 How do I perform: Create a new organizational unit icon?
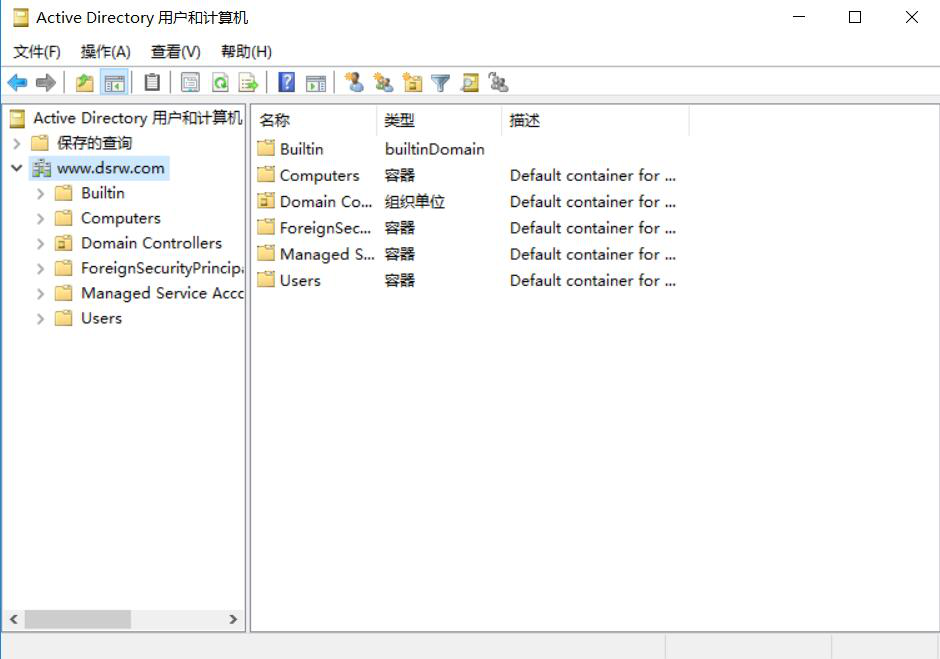412,83
